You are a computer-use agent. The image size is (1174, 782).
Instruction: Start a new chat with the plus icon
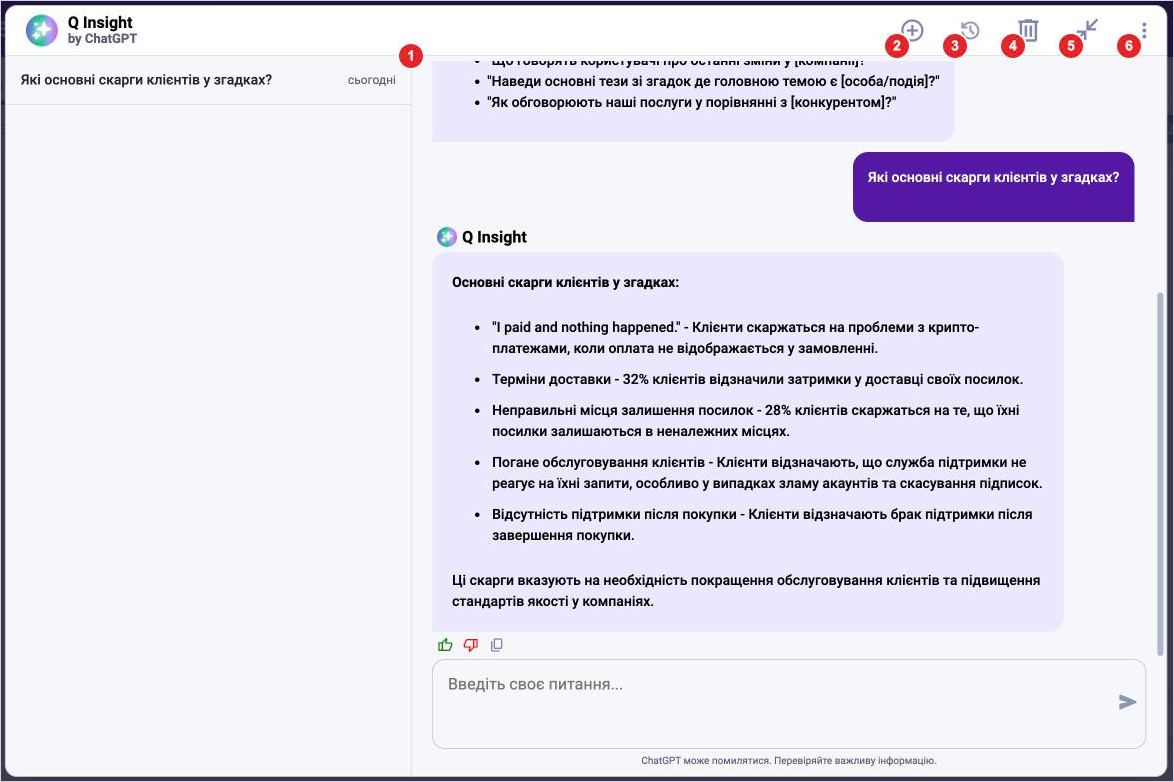tap(912, 30)
